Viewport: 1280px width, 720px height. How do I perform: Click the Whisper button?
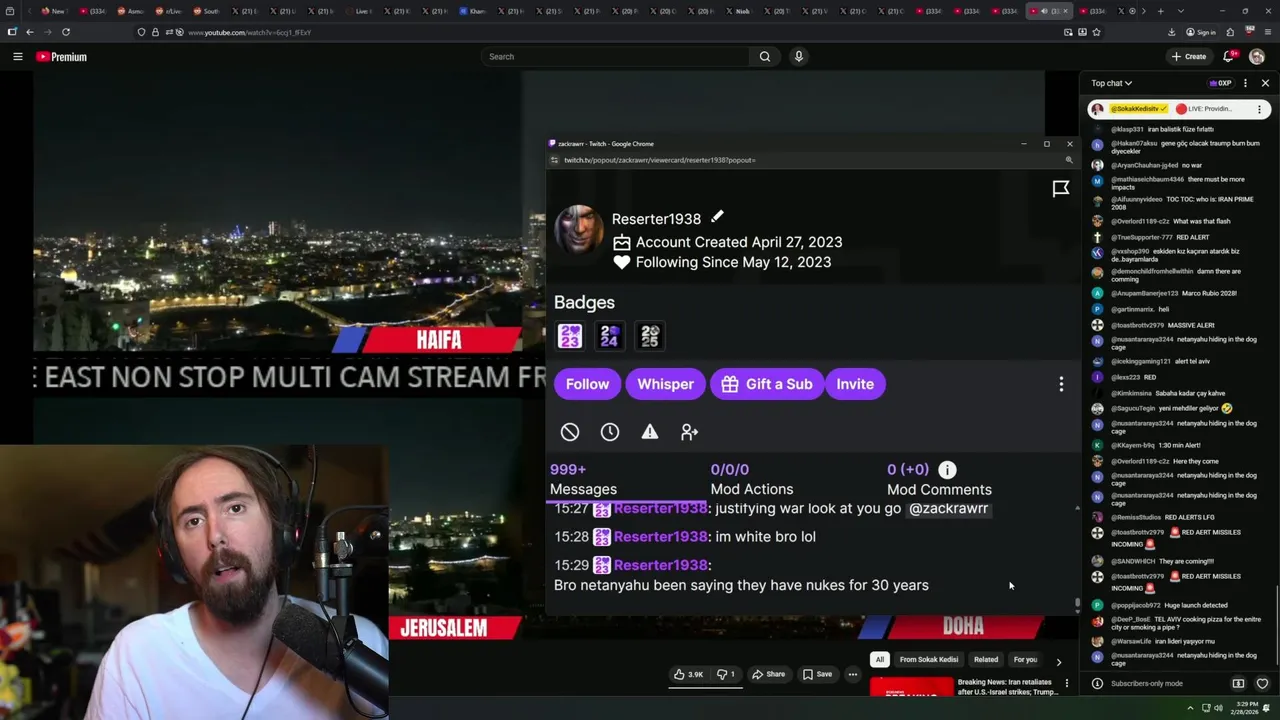click(665, 384)
